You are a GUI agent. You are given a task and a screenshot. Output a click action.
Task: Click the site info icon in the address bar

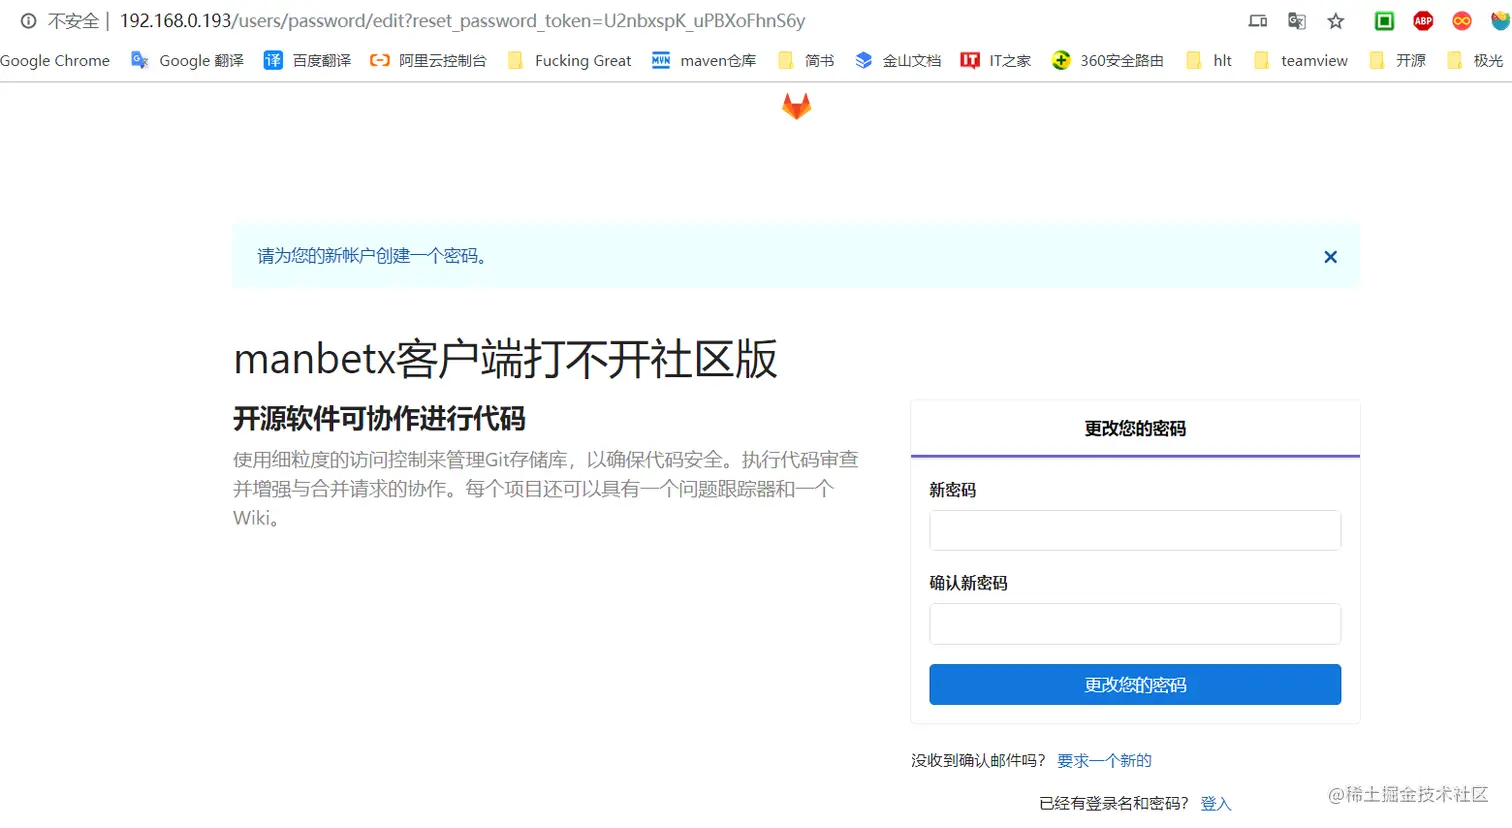pos(28,21)
